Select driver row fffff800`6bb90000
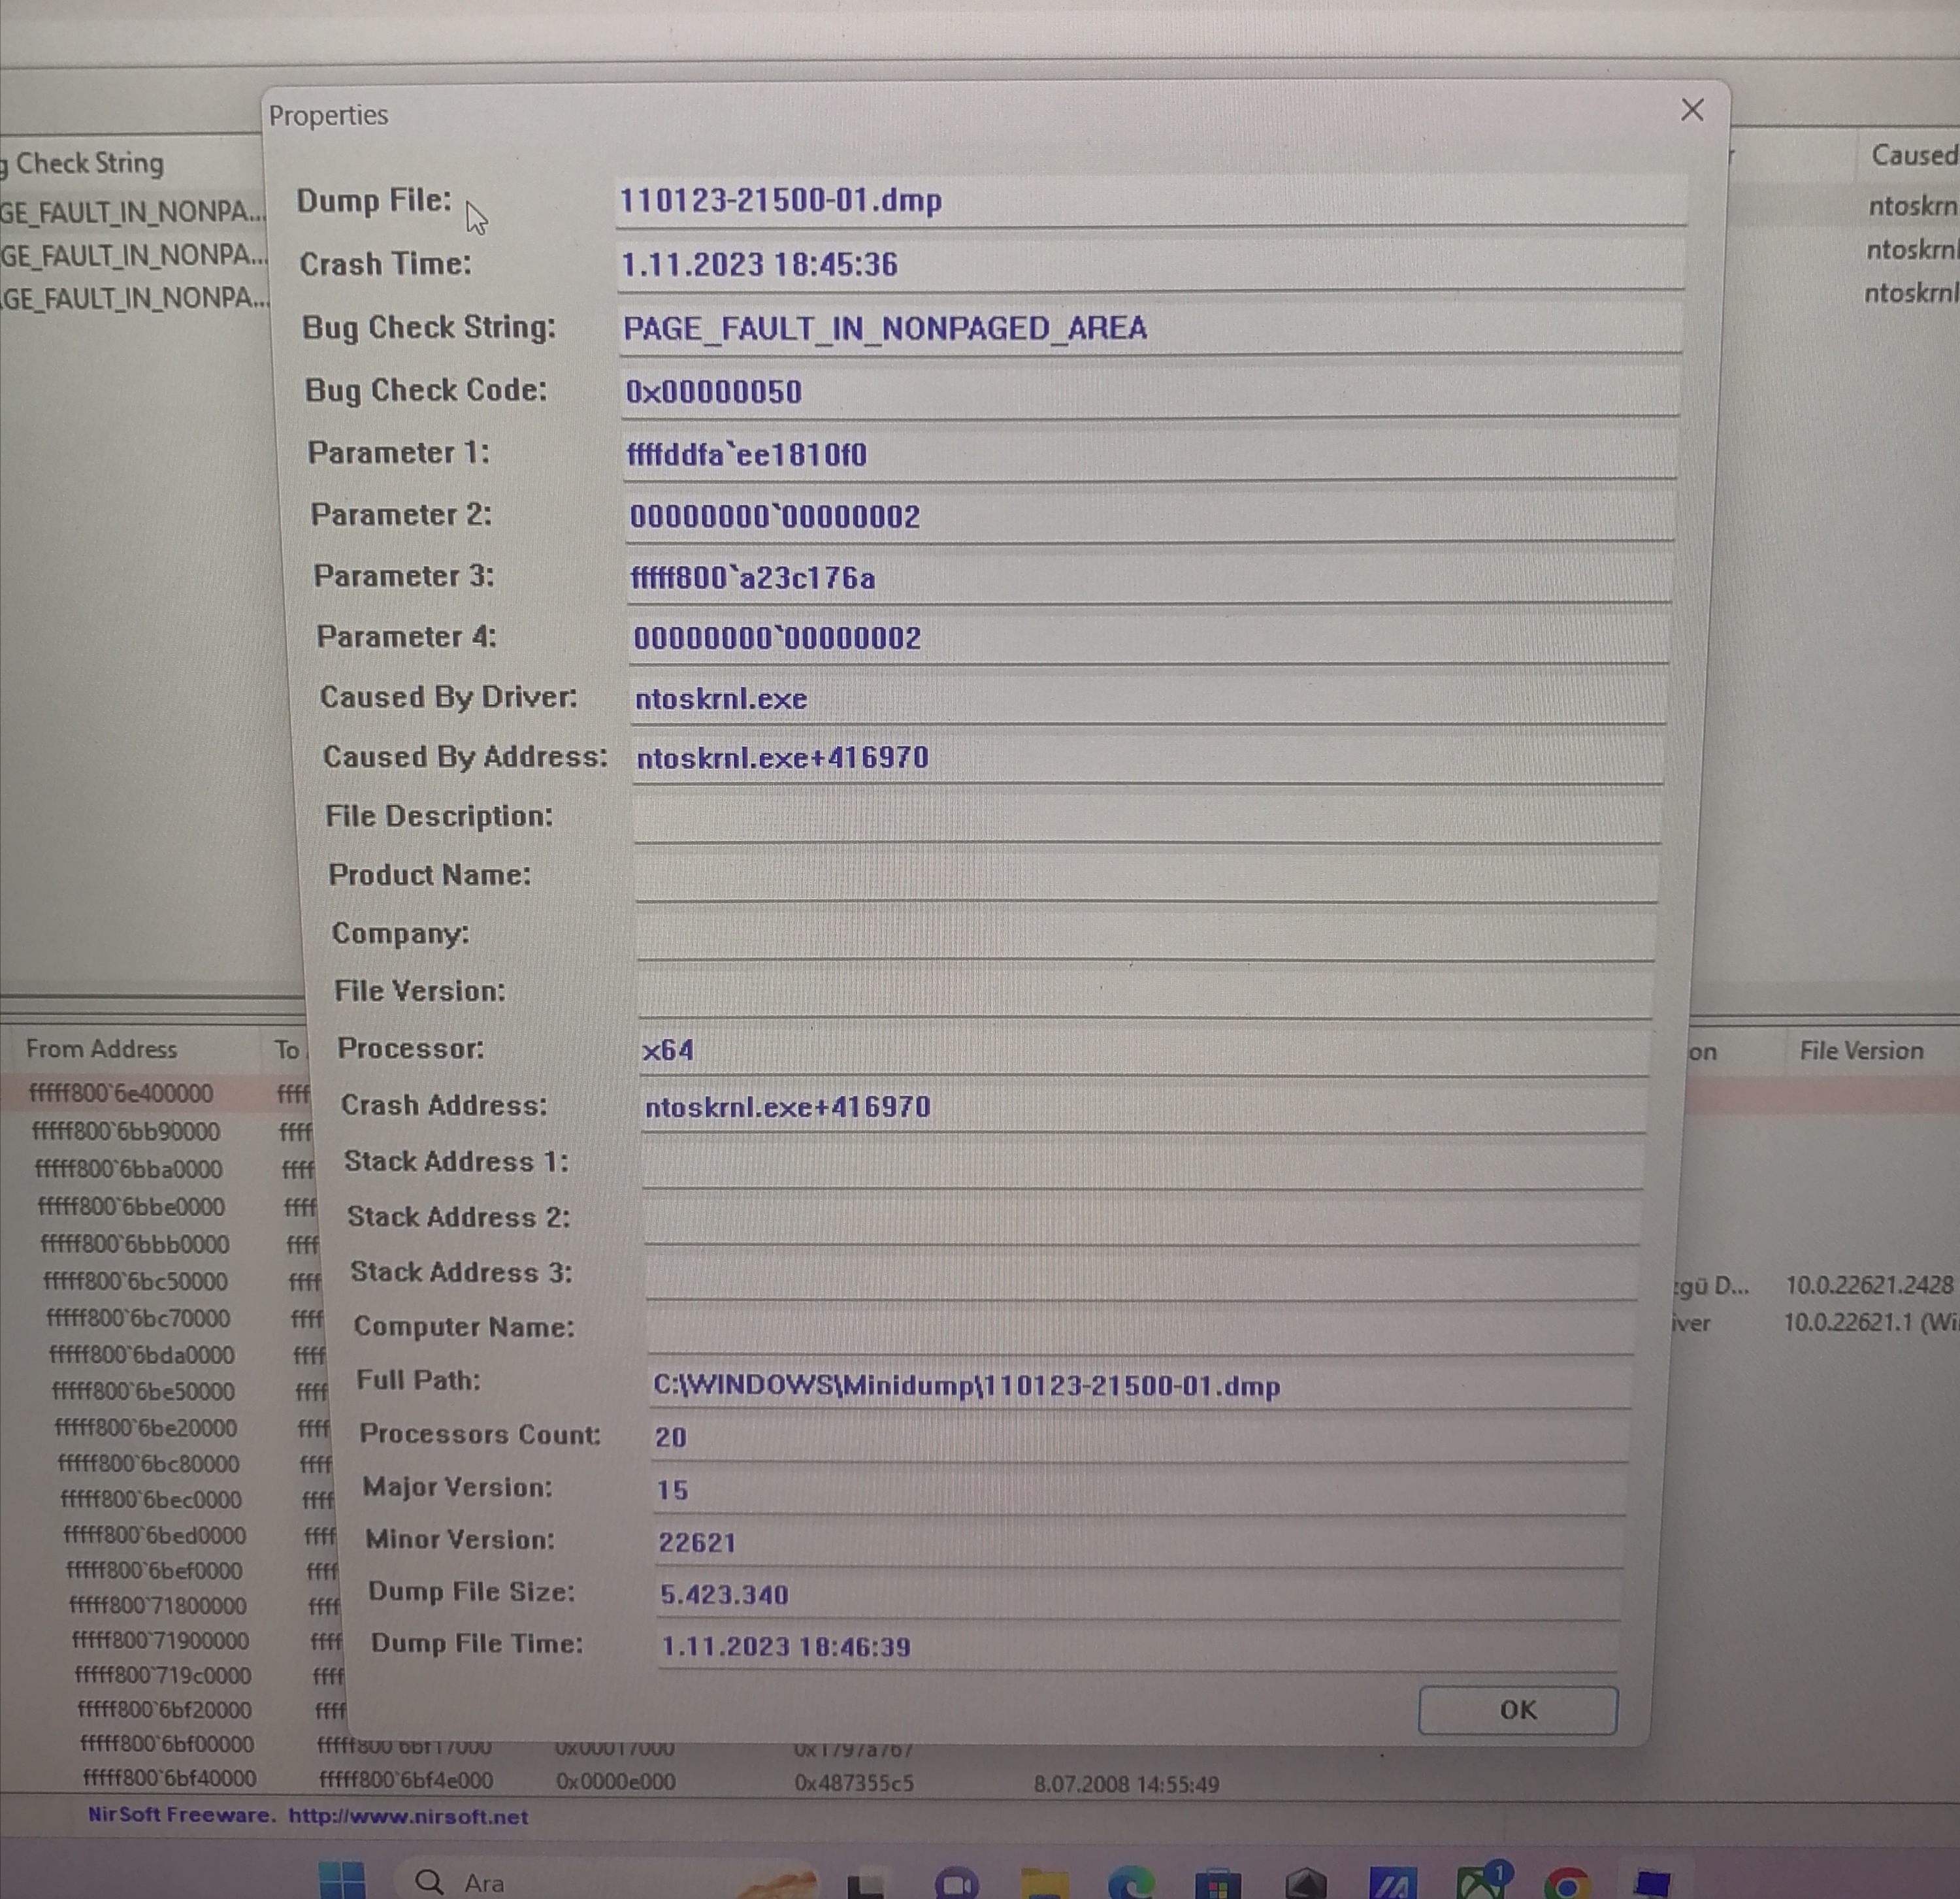 pyautogui.click(x=126, y=1131)
